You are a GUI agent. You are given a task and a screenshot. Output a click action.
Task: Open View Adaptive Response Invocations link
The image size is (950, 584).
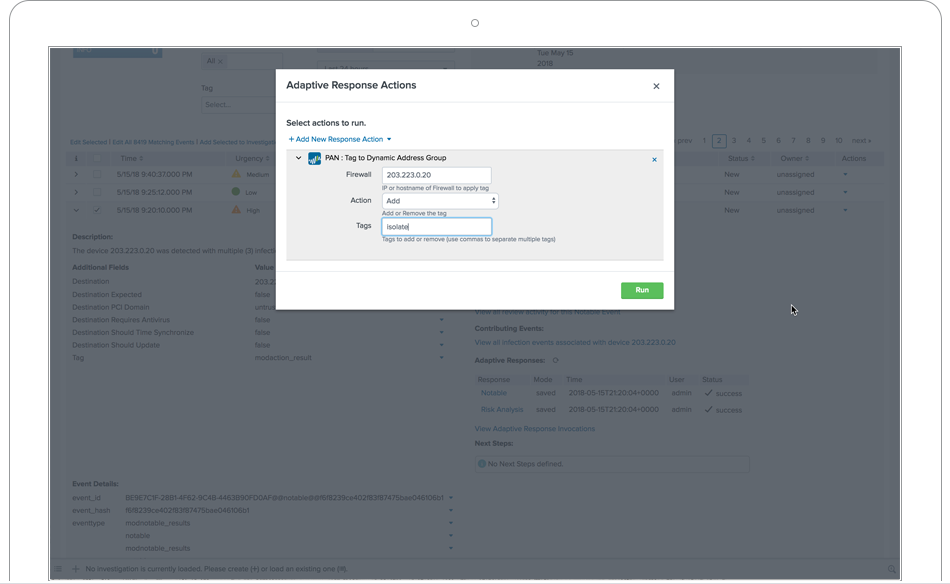(x=534, y=429)
